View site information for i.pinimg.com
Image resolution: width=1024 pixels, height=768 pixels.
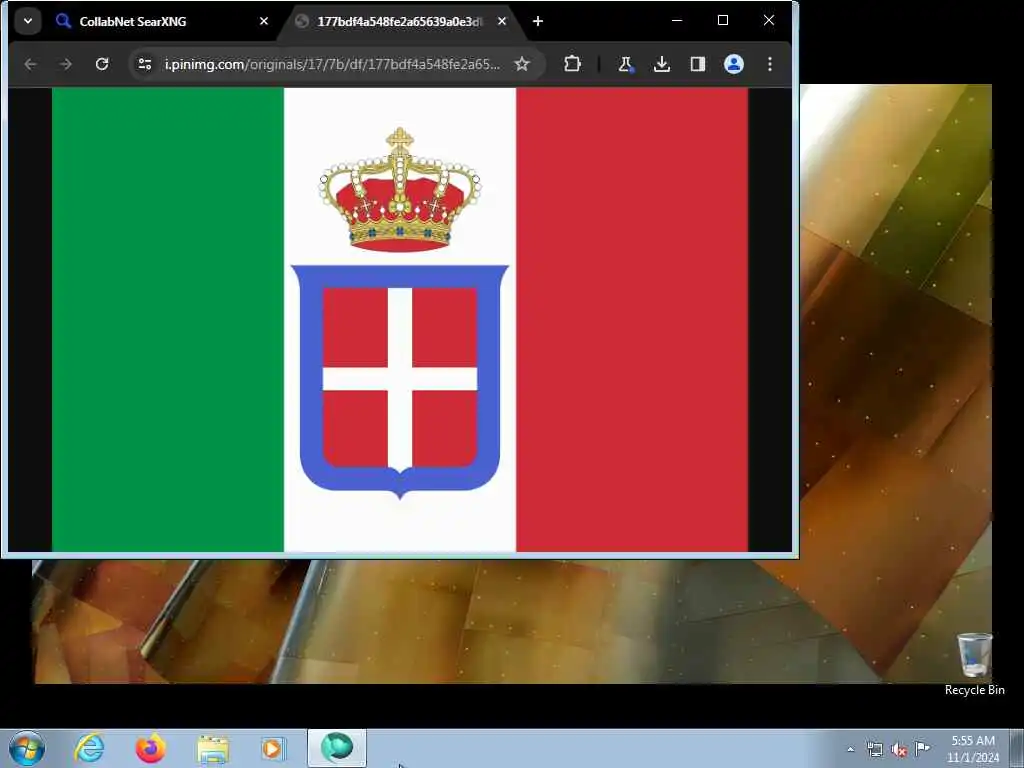(x=145, y=64)
